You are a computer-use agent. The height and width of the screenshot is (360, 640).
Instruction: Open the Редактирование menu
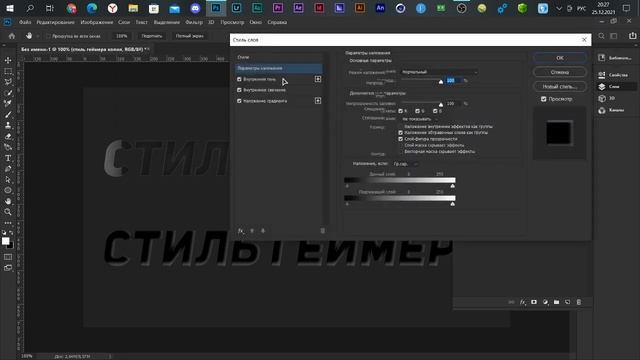(x=56, y=22)
